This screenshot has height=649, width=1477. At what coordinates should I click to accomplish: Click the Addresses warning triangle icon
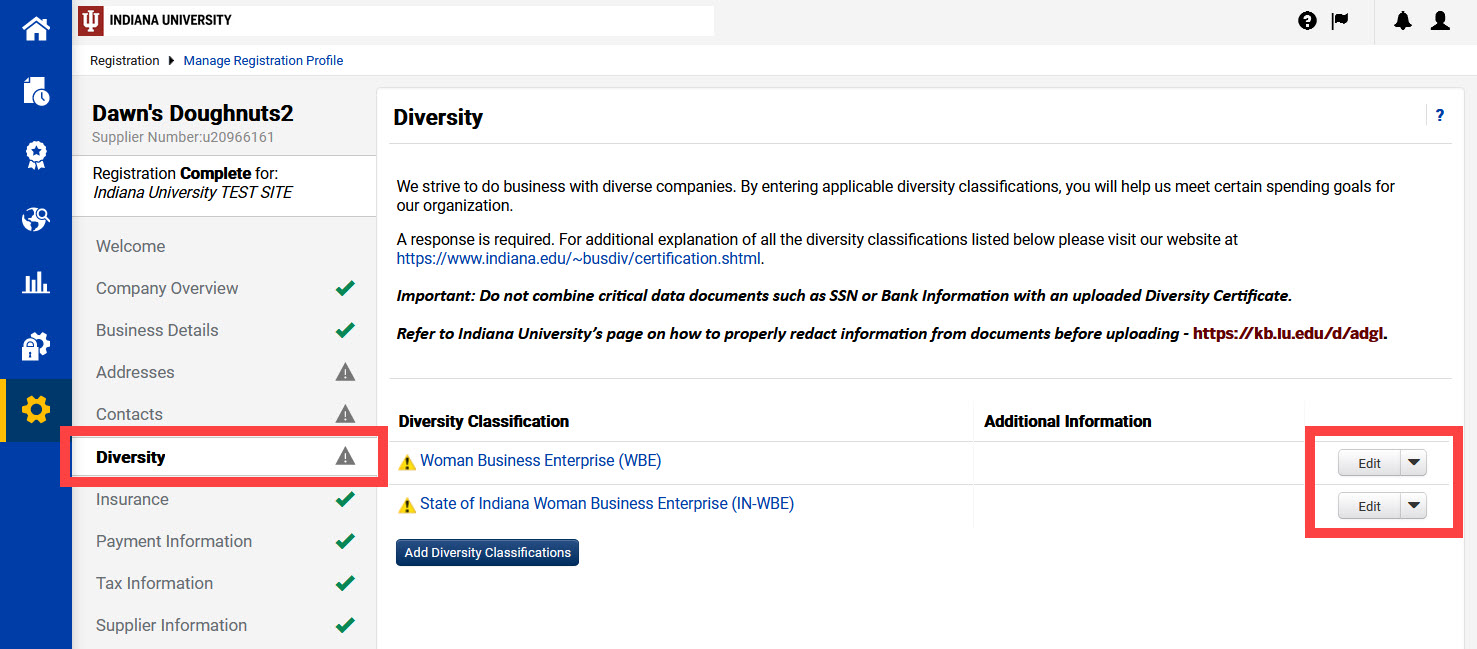(x=345, y=372)
